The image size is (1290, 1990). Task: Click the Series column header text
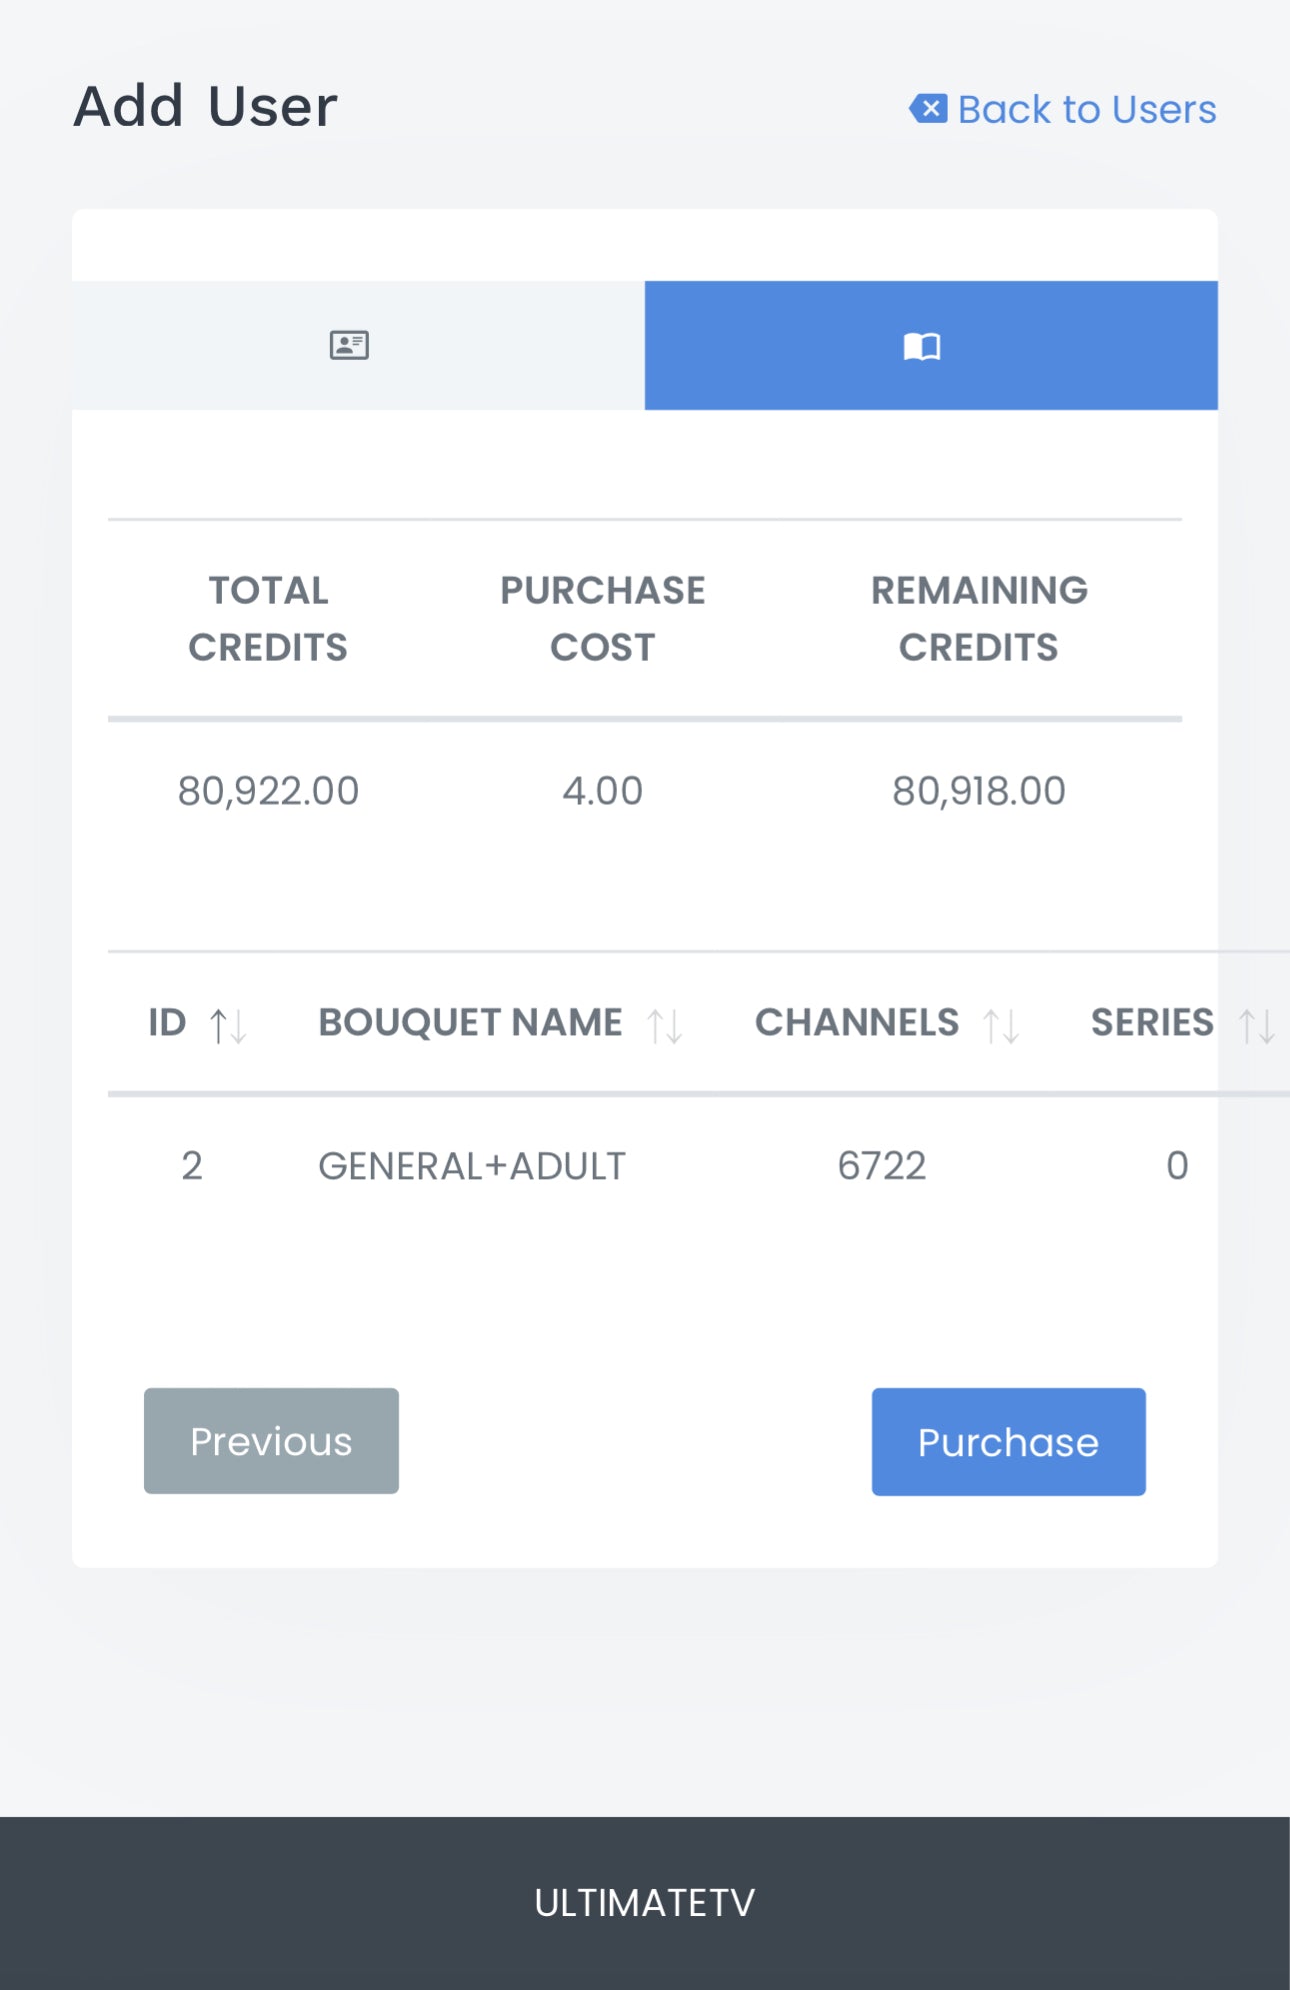point(1151,1023)
